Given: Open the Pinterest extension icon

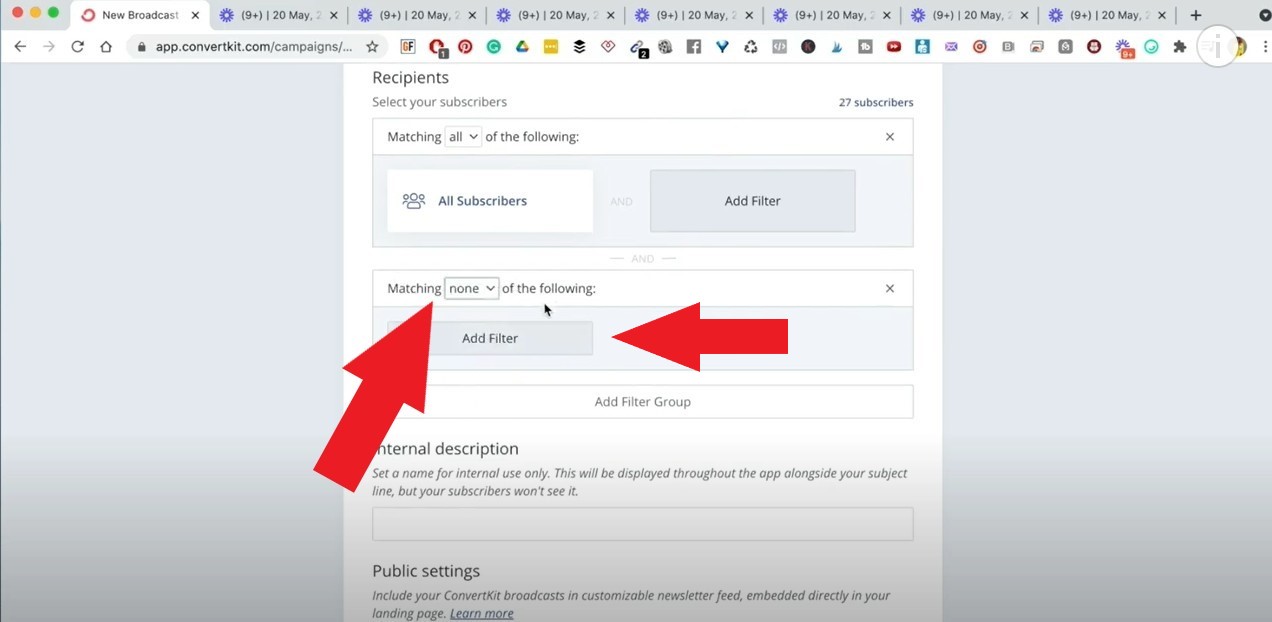Looking at the screenshot, I should click(465, 46).
